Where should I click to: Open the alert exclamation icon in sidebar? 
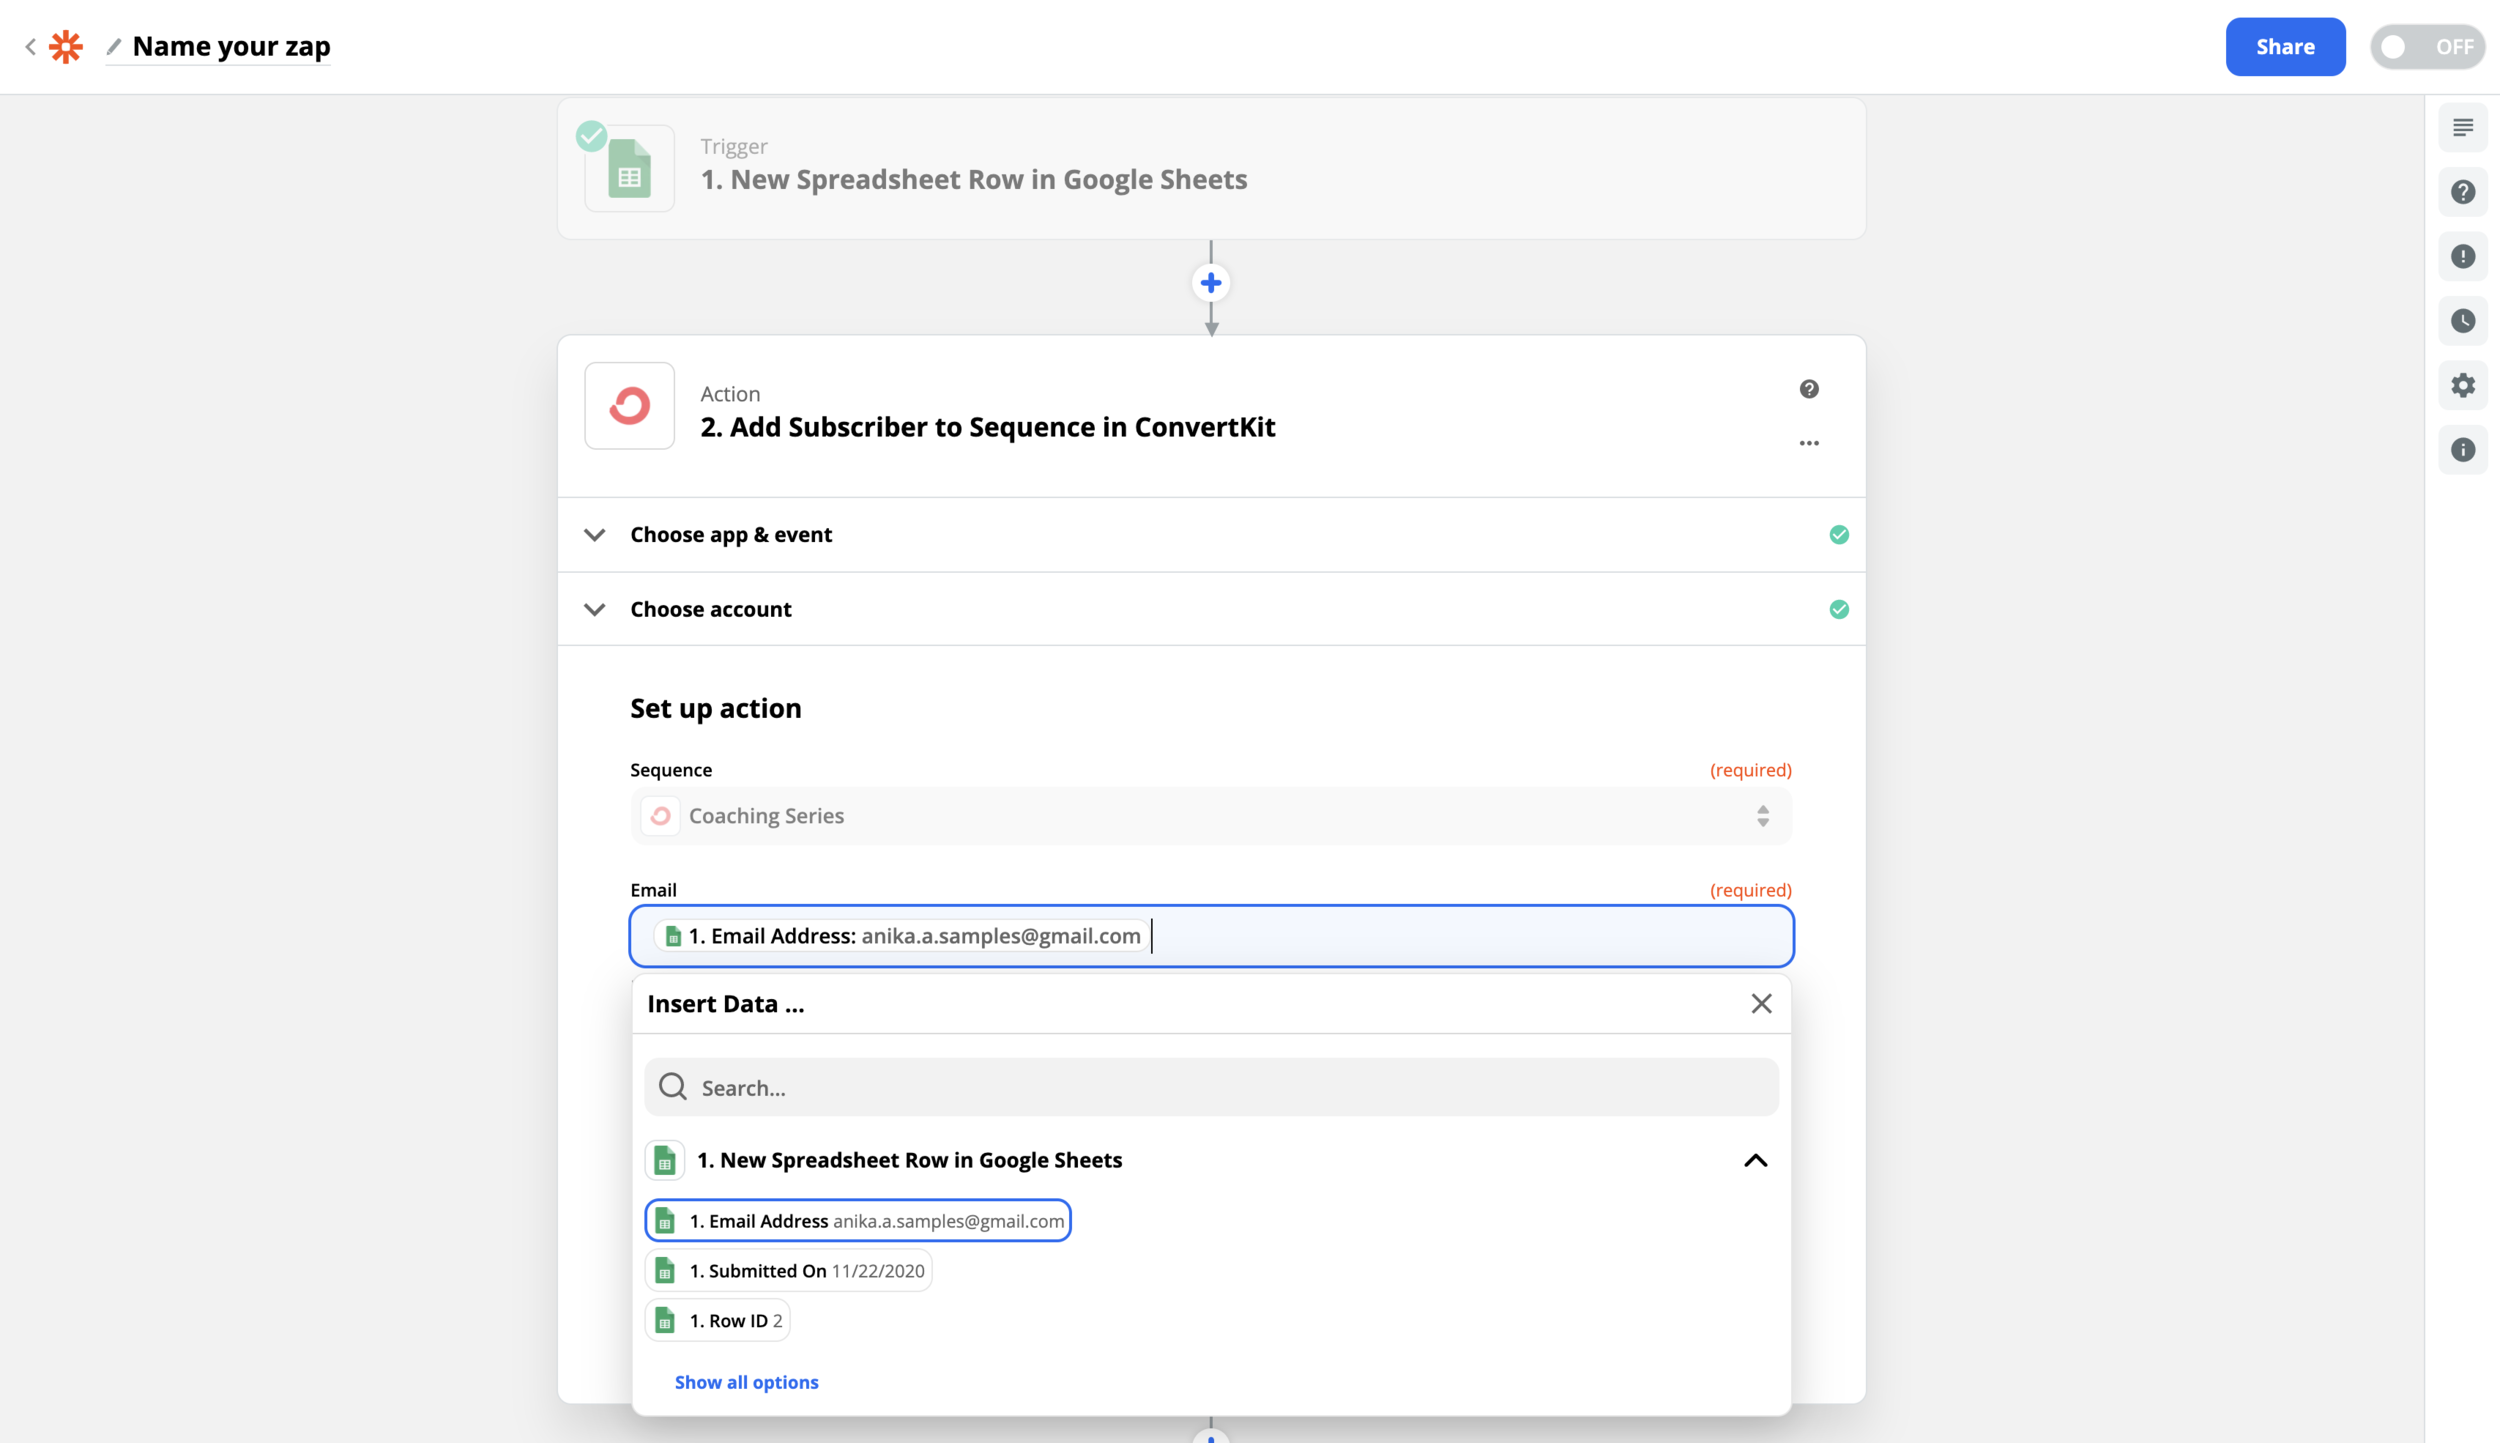click(x=2462, y=256)
